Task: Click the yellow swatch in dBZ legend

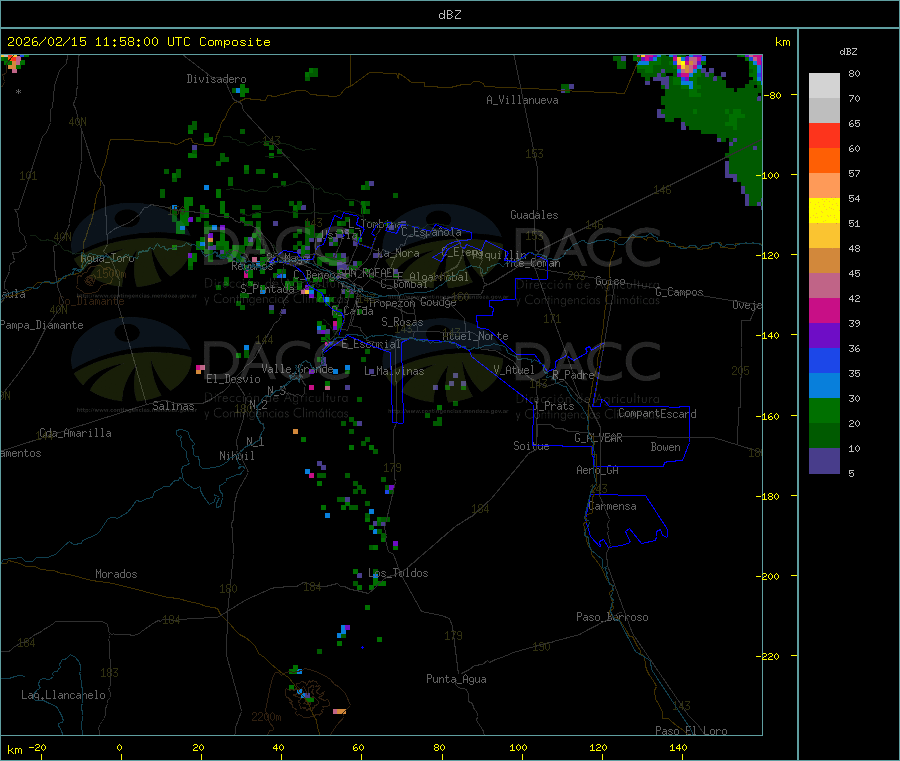Action: (824, 211)
